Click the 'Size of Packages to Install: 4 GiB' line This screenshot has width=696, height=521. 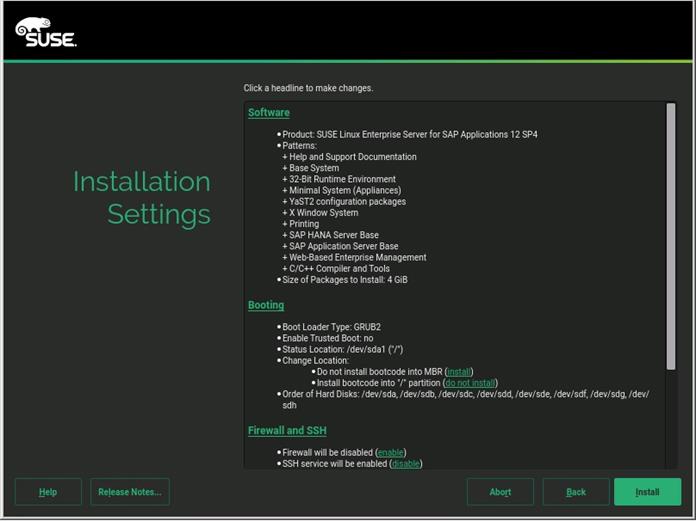point(345,280)
